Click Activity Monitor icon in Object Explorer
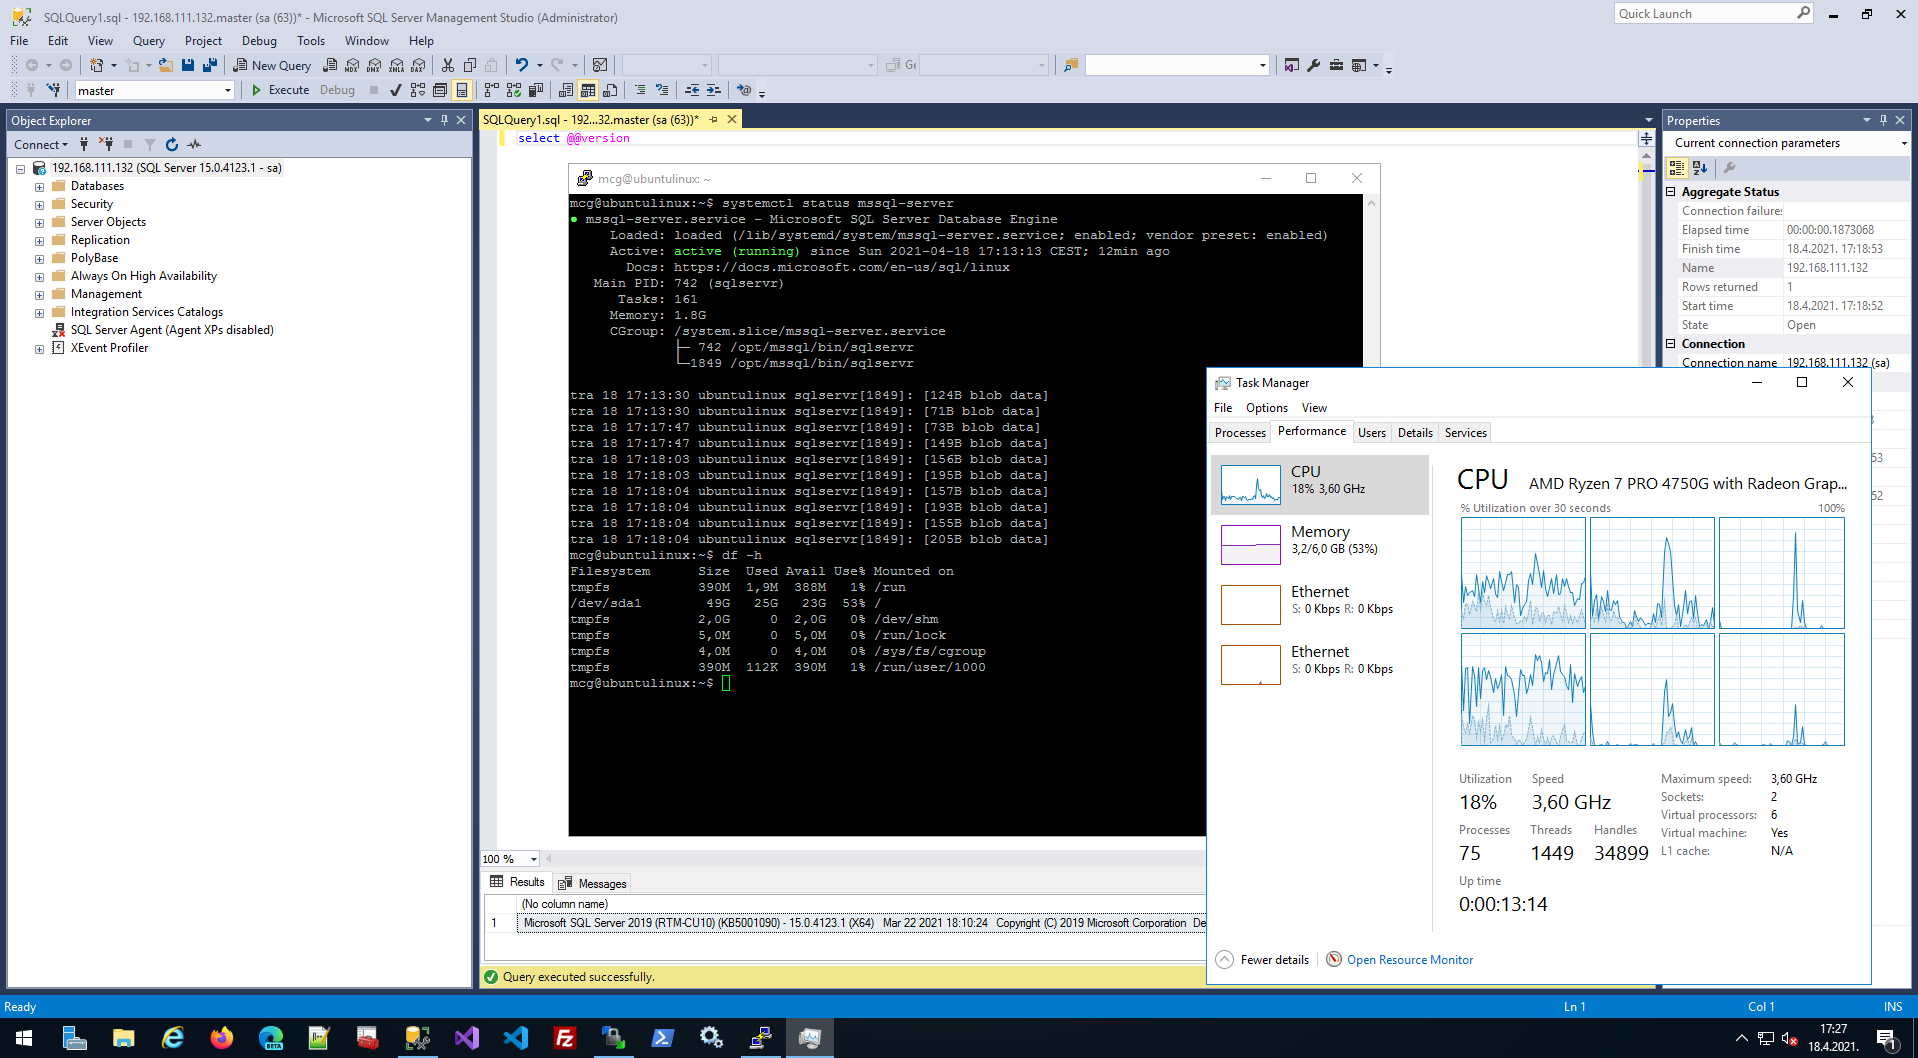The image size is (1918, 1058). coord(194,145)
